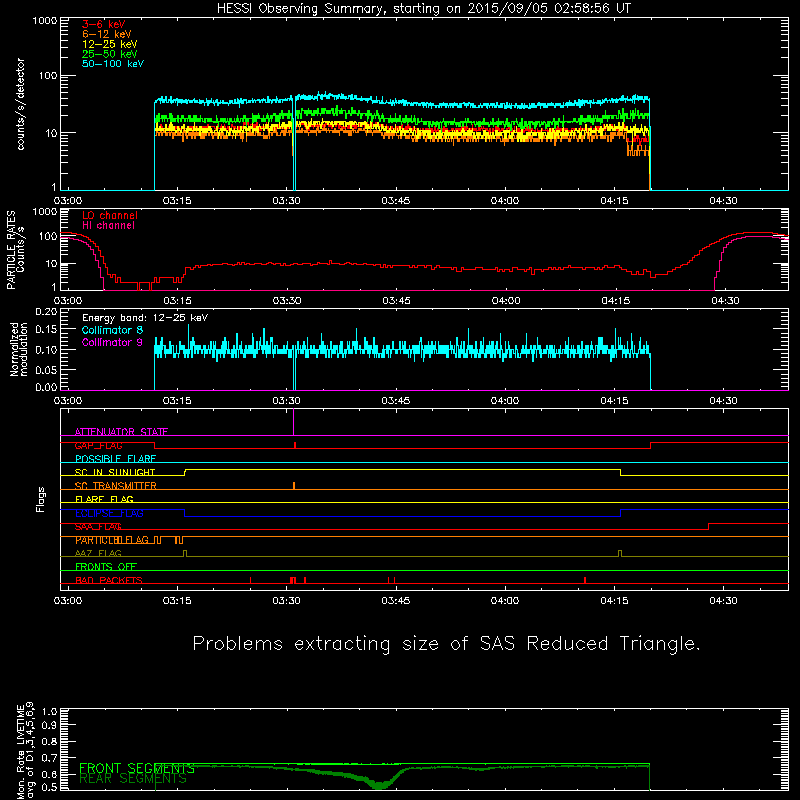Viewport: 800px width, 800px height.
Task: Click the PARTICLE RATES axis label
Action: coord(15,250)
